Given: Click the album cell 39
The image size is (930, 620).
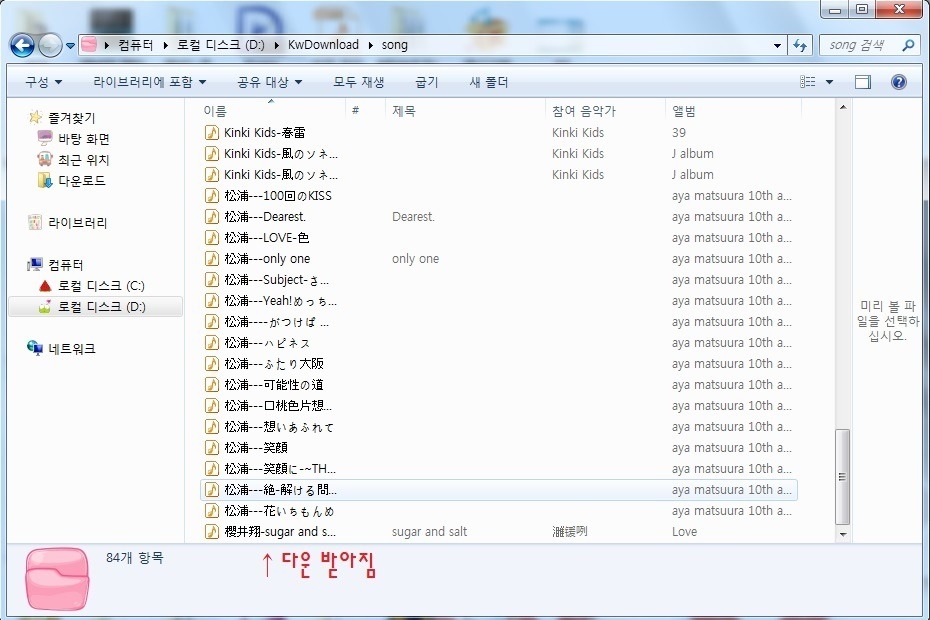Looking at the screenshot, I should 679,132.
